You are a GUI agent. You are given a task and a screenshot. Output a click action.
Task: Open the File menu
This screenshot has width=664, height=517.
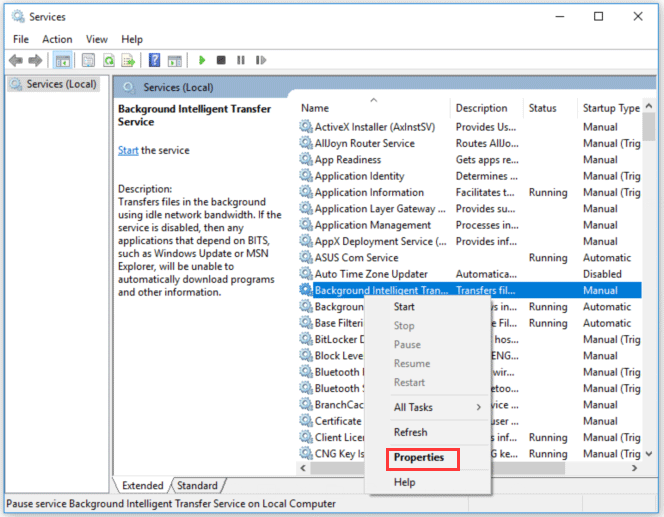point(21,39)
